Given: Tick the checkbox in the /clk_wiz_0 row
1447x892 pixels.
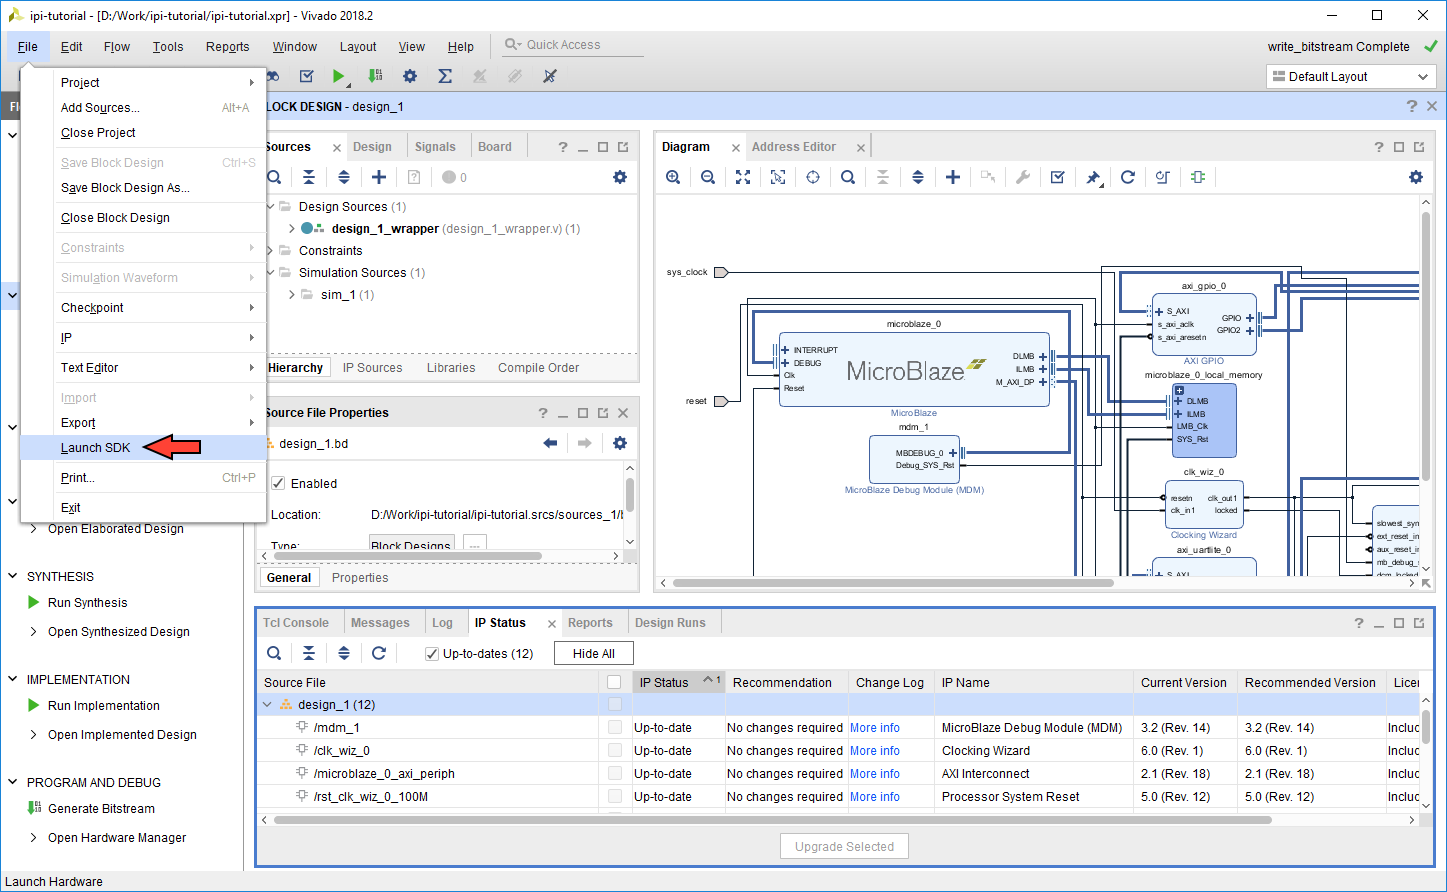Looking at the screenshot, I should point(615,751).
